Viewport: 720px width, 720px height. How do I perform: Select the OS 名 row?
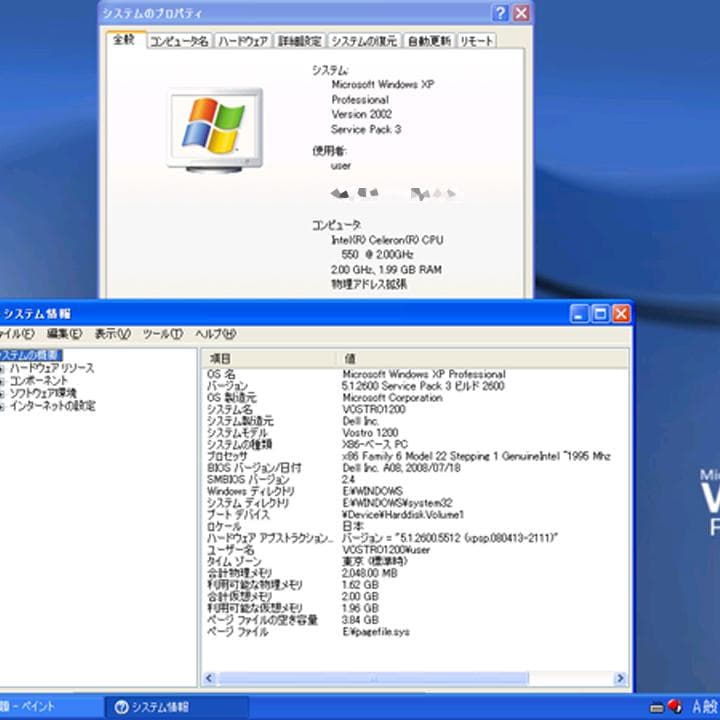pos(415,374)
